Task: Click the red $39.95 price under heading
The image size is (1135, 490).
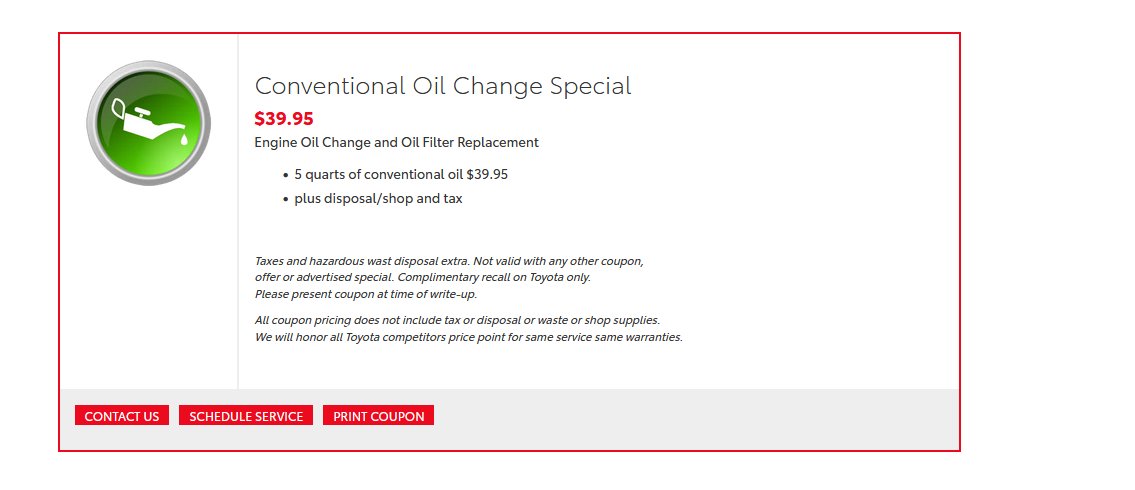Action: [284, 119]
